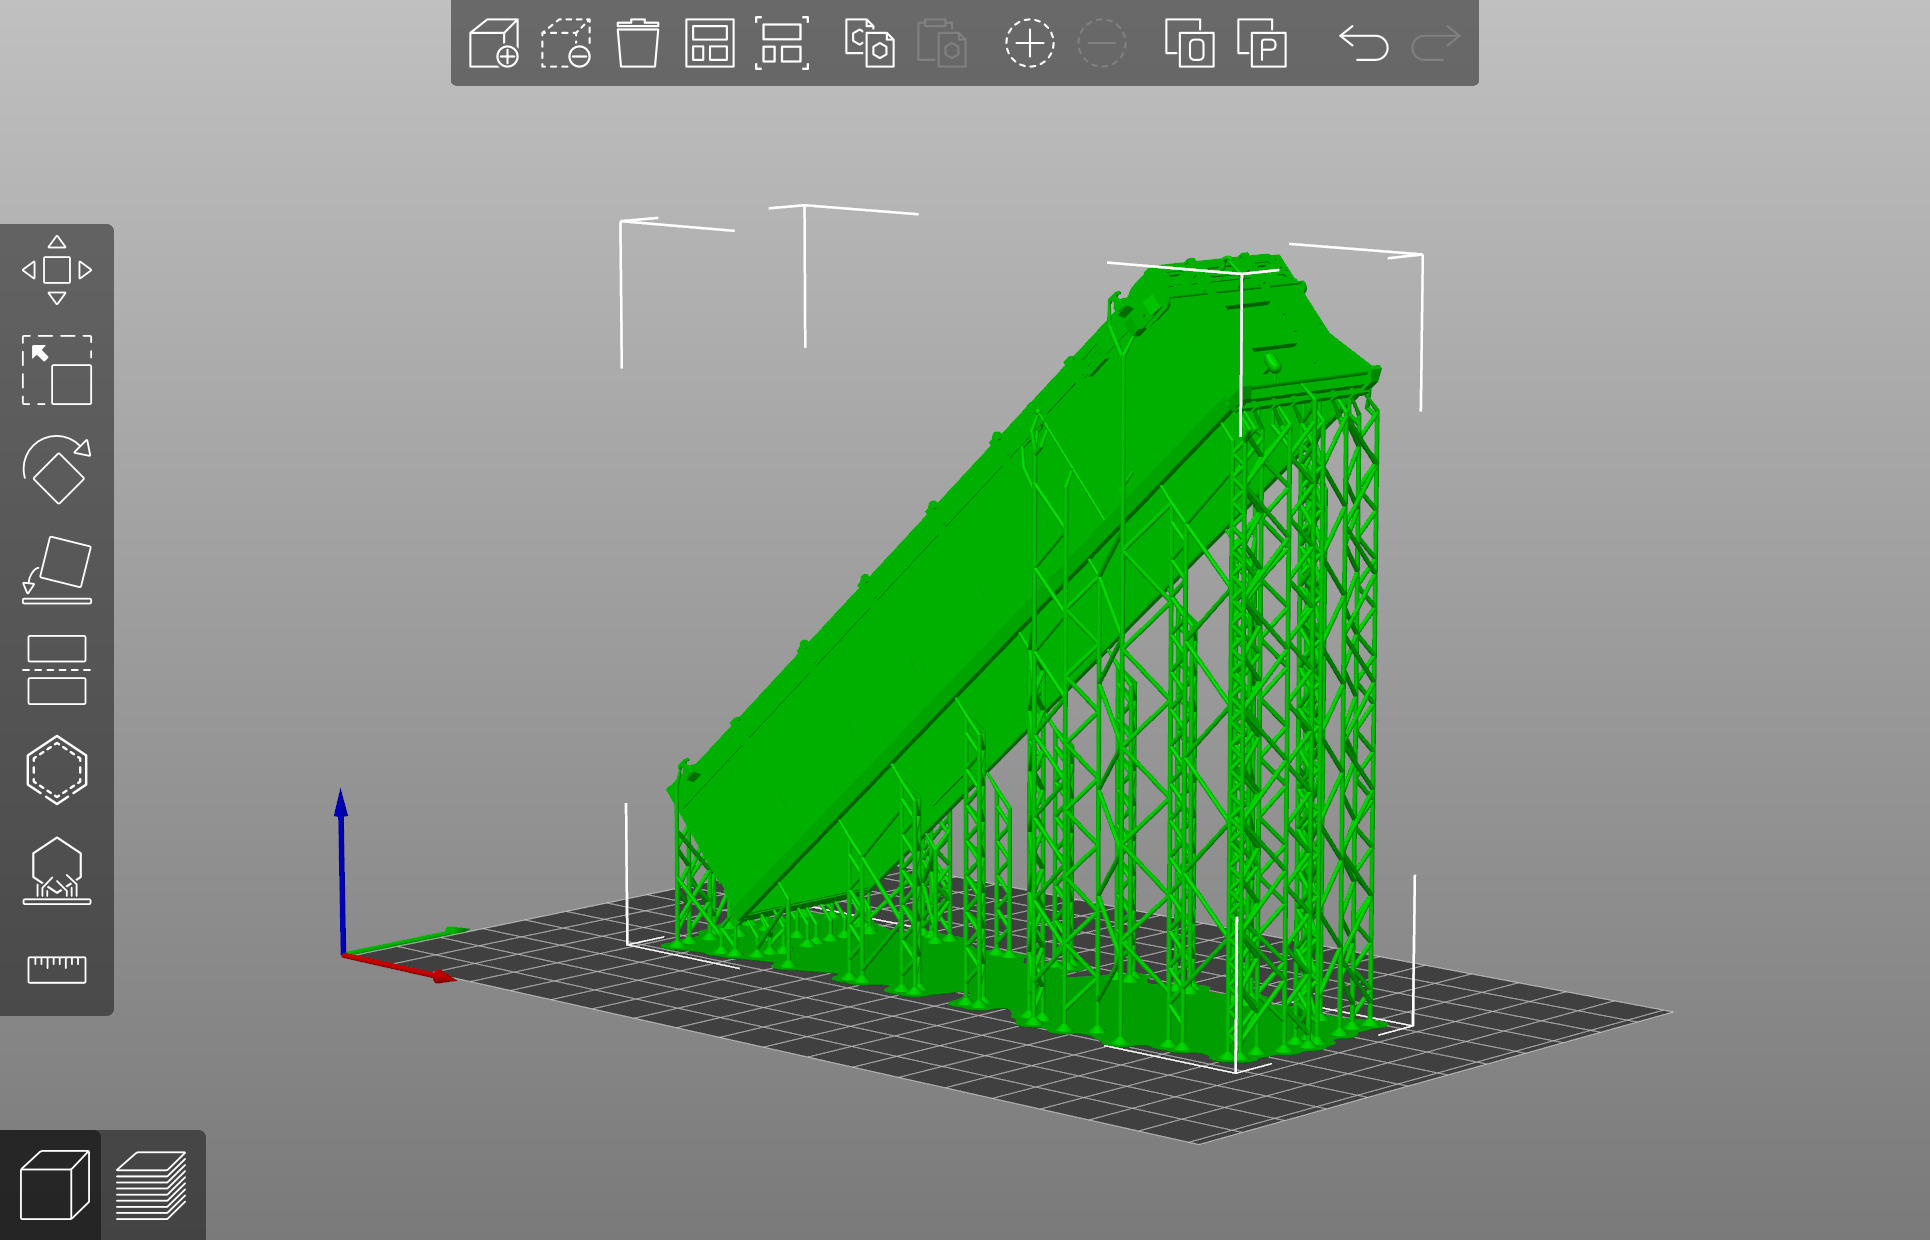Click Delete selected object icon
The height and width of the screenshot is (1240, 1930).
pos(566,44)
